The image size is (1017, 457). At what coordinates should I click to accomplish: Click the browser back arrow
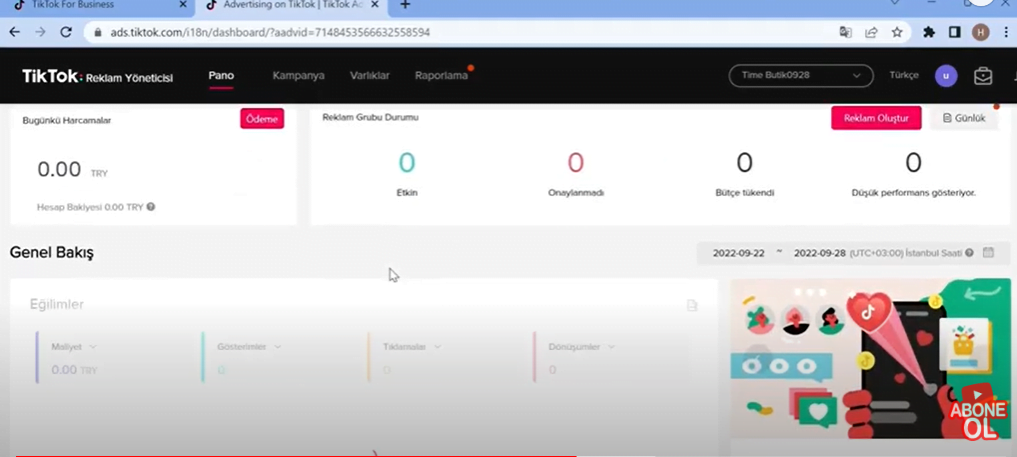coord(14,32)
